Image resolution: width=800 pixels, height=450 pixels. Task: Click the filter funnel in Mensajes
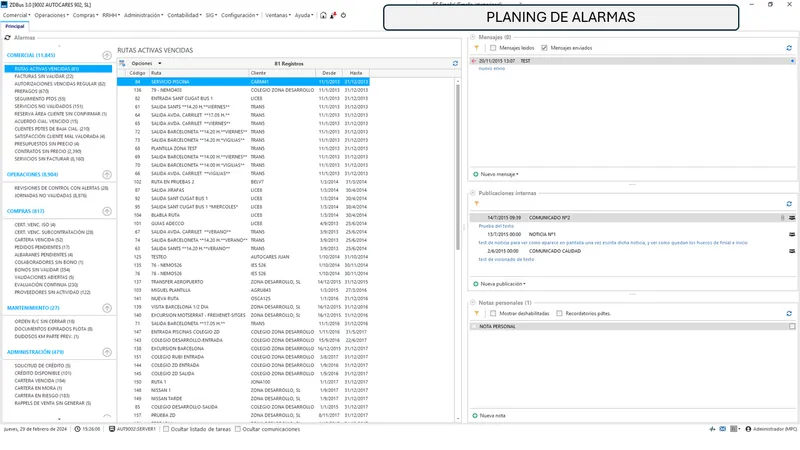477,48
